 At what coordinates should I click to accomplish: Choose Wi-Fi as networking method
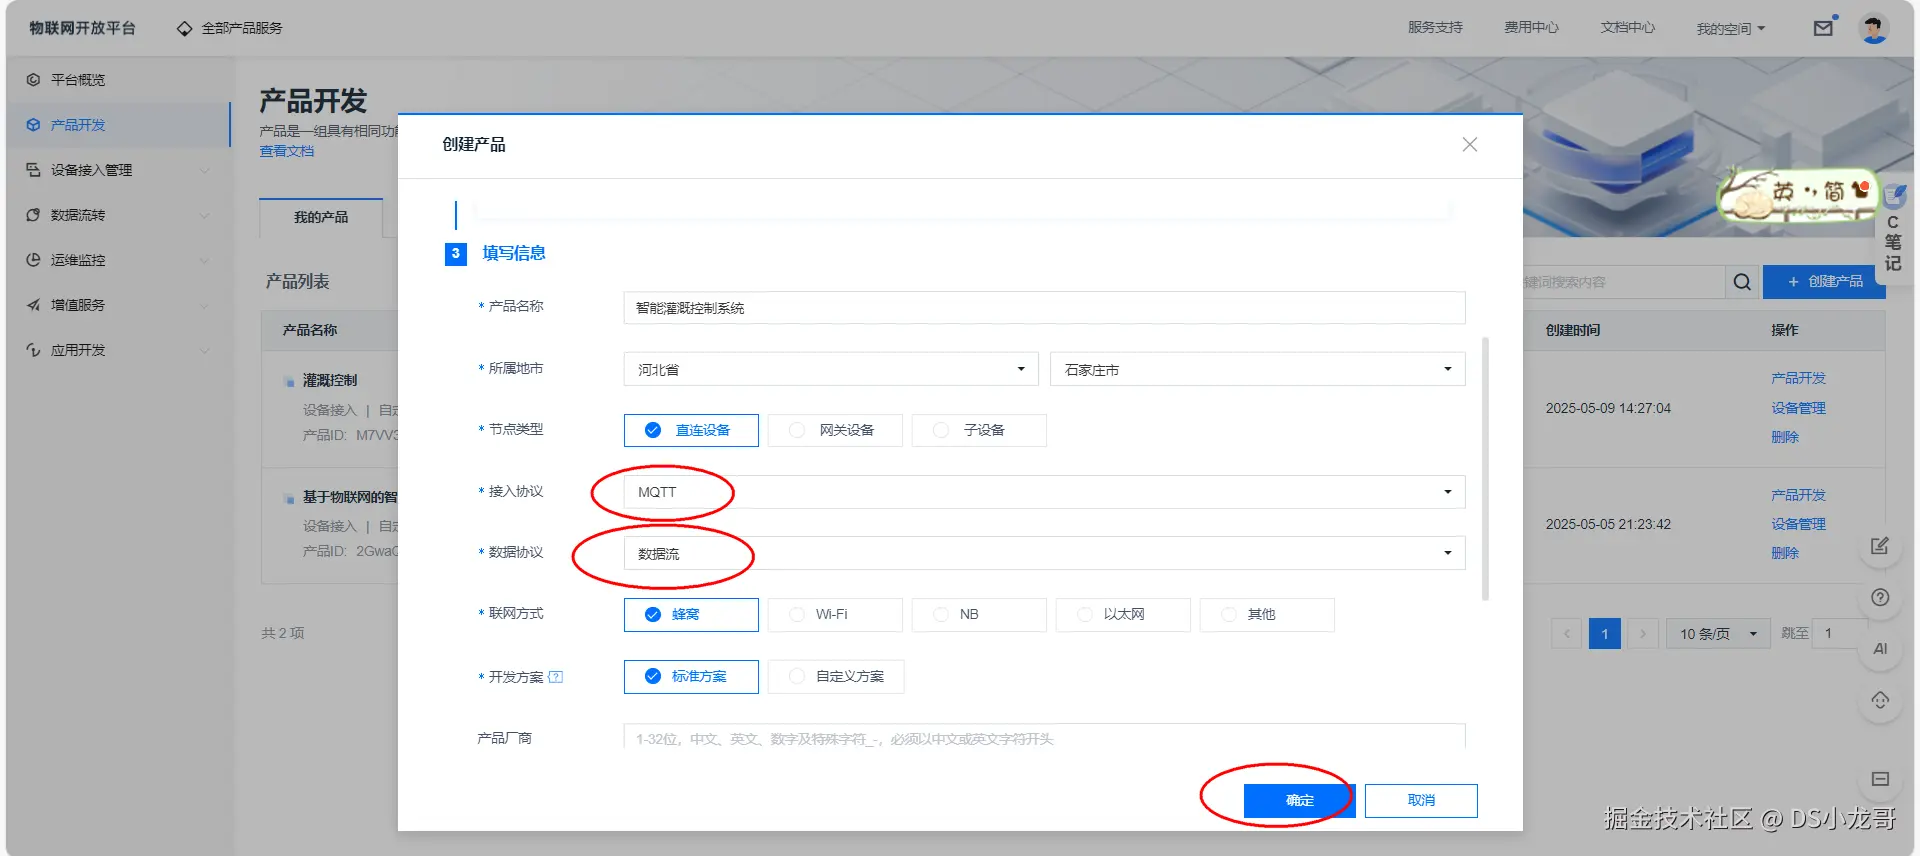[835, 615]
